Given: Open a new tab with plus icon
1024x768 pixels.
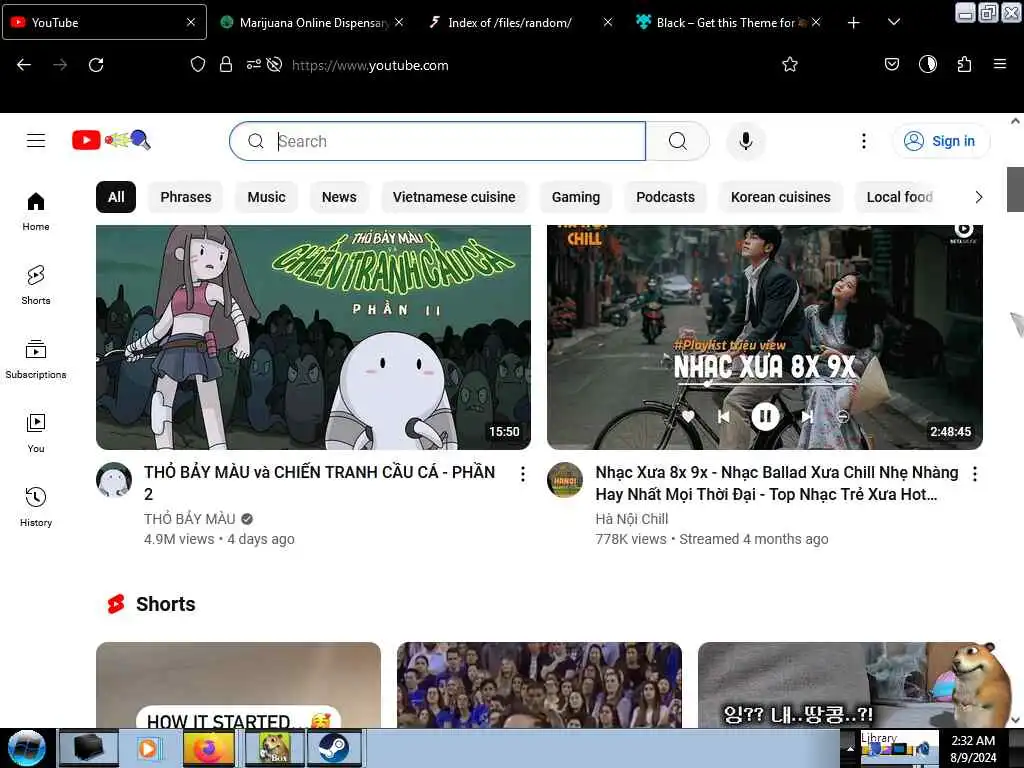Looking at the screenshot, I should pos(853,23).
